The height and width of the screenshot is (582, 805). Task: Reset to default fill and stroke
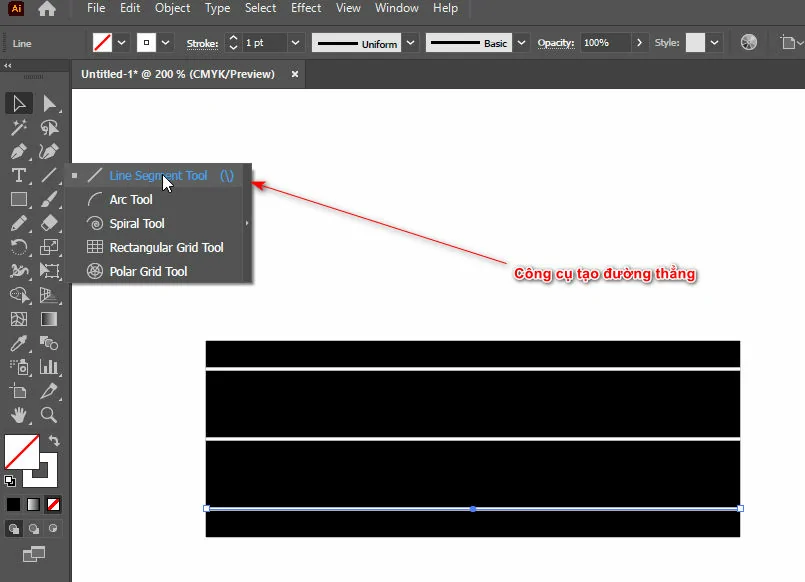[x=10, y=481]
